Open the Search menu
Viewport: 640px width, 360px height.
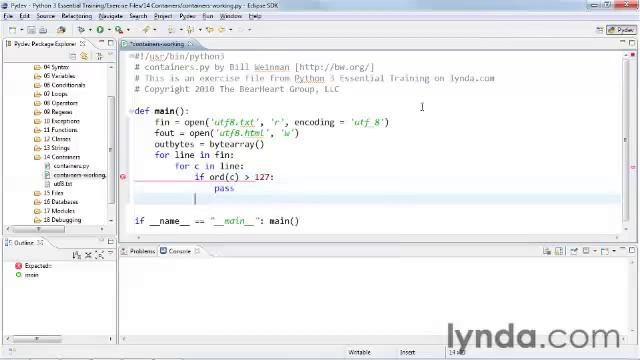pos(138,16)
